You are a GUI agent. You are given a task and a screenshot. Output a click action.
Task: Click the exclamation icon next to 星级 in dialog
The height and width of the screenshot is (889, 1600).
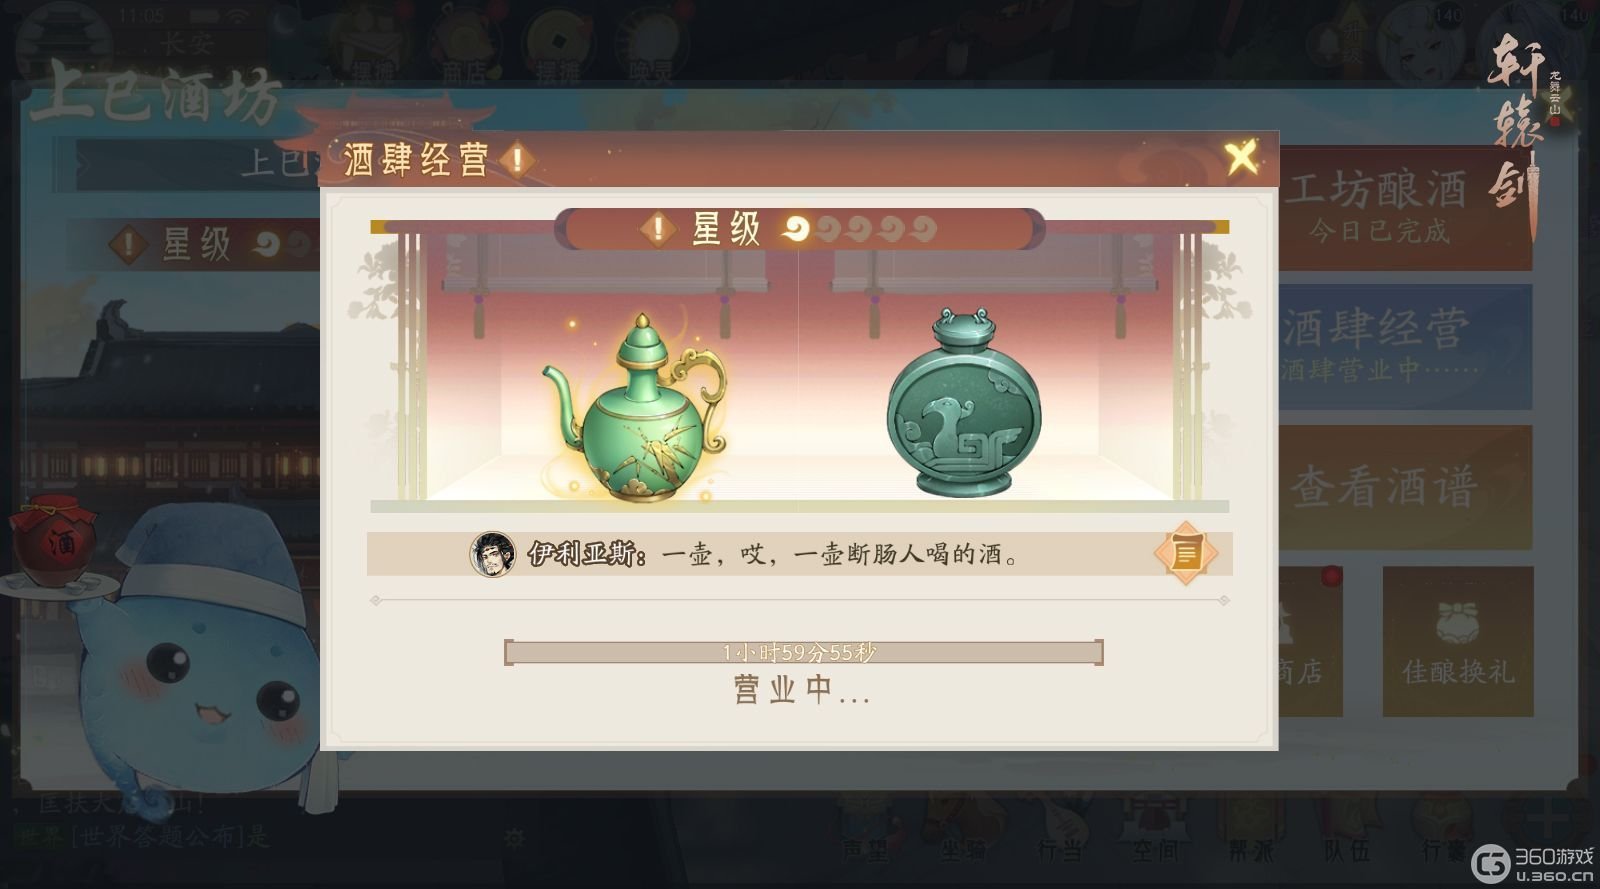click(657, 229)
